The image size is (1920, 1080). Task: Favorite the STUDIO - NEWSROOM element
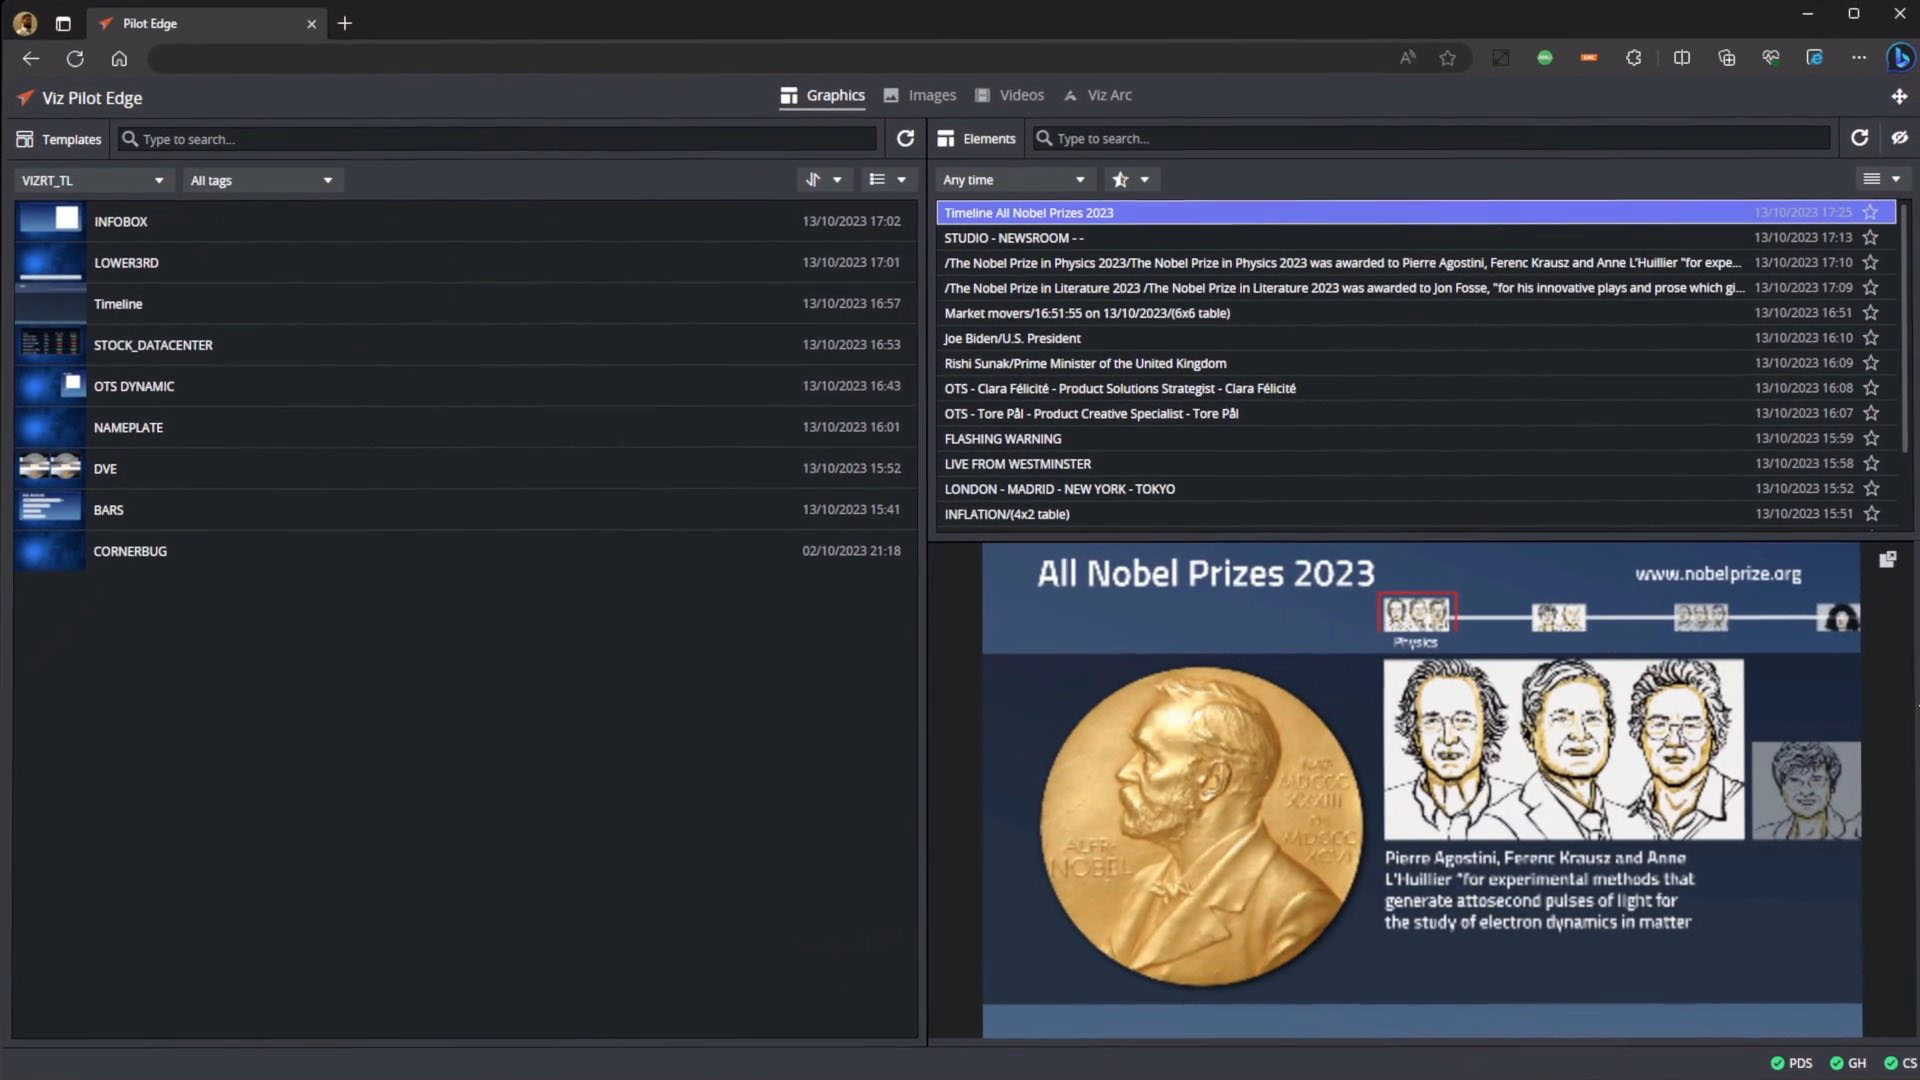coord(1871,237)
